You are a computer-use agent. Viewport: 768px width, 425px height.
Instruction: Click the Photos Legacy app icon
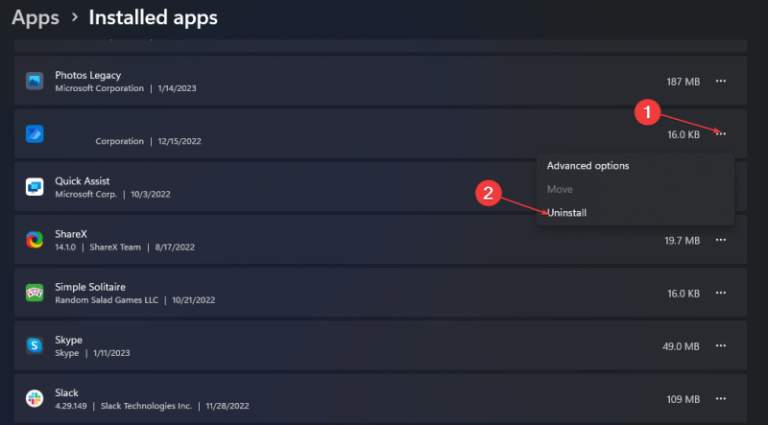[35, 81]
